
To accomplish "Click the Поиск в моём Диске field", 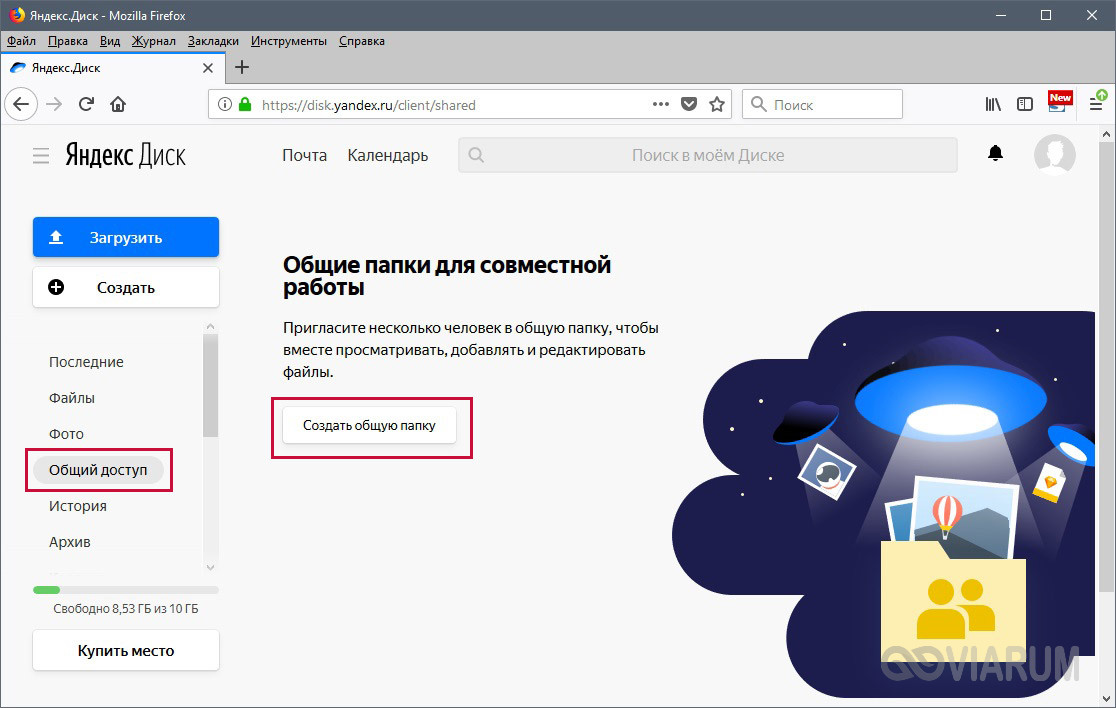I will [707, 155].
